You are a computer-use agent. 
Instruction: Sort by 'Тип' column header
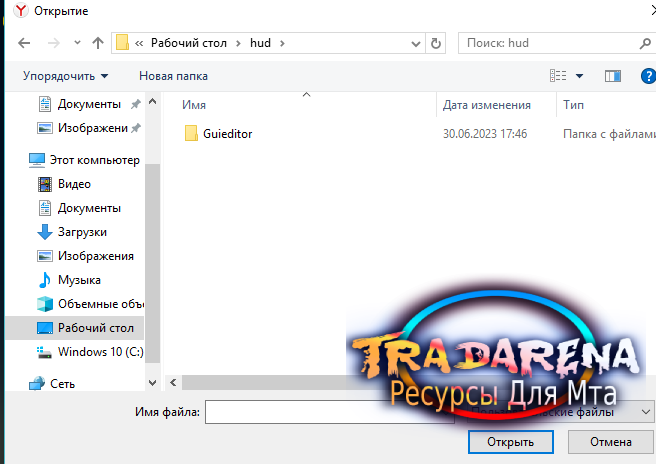(x=573, y=105)
